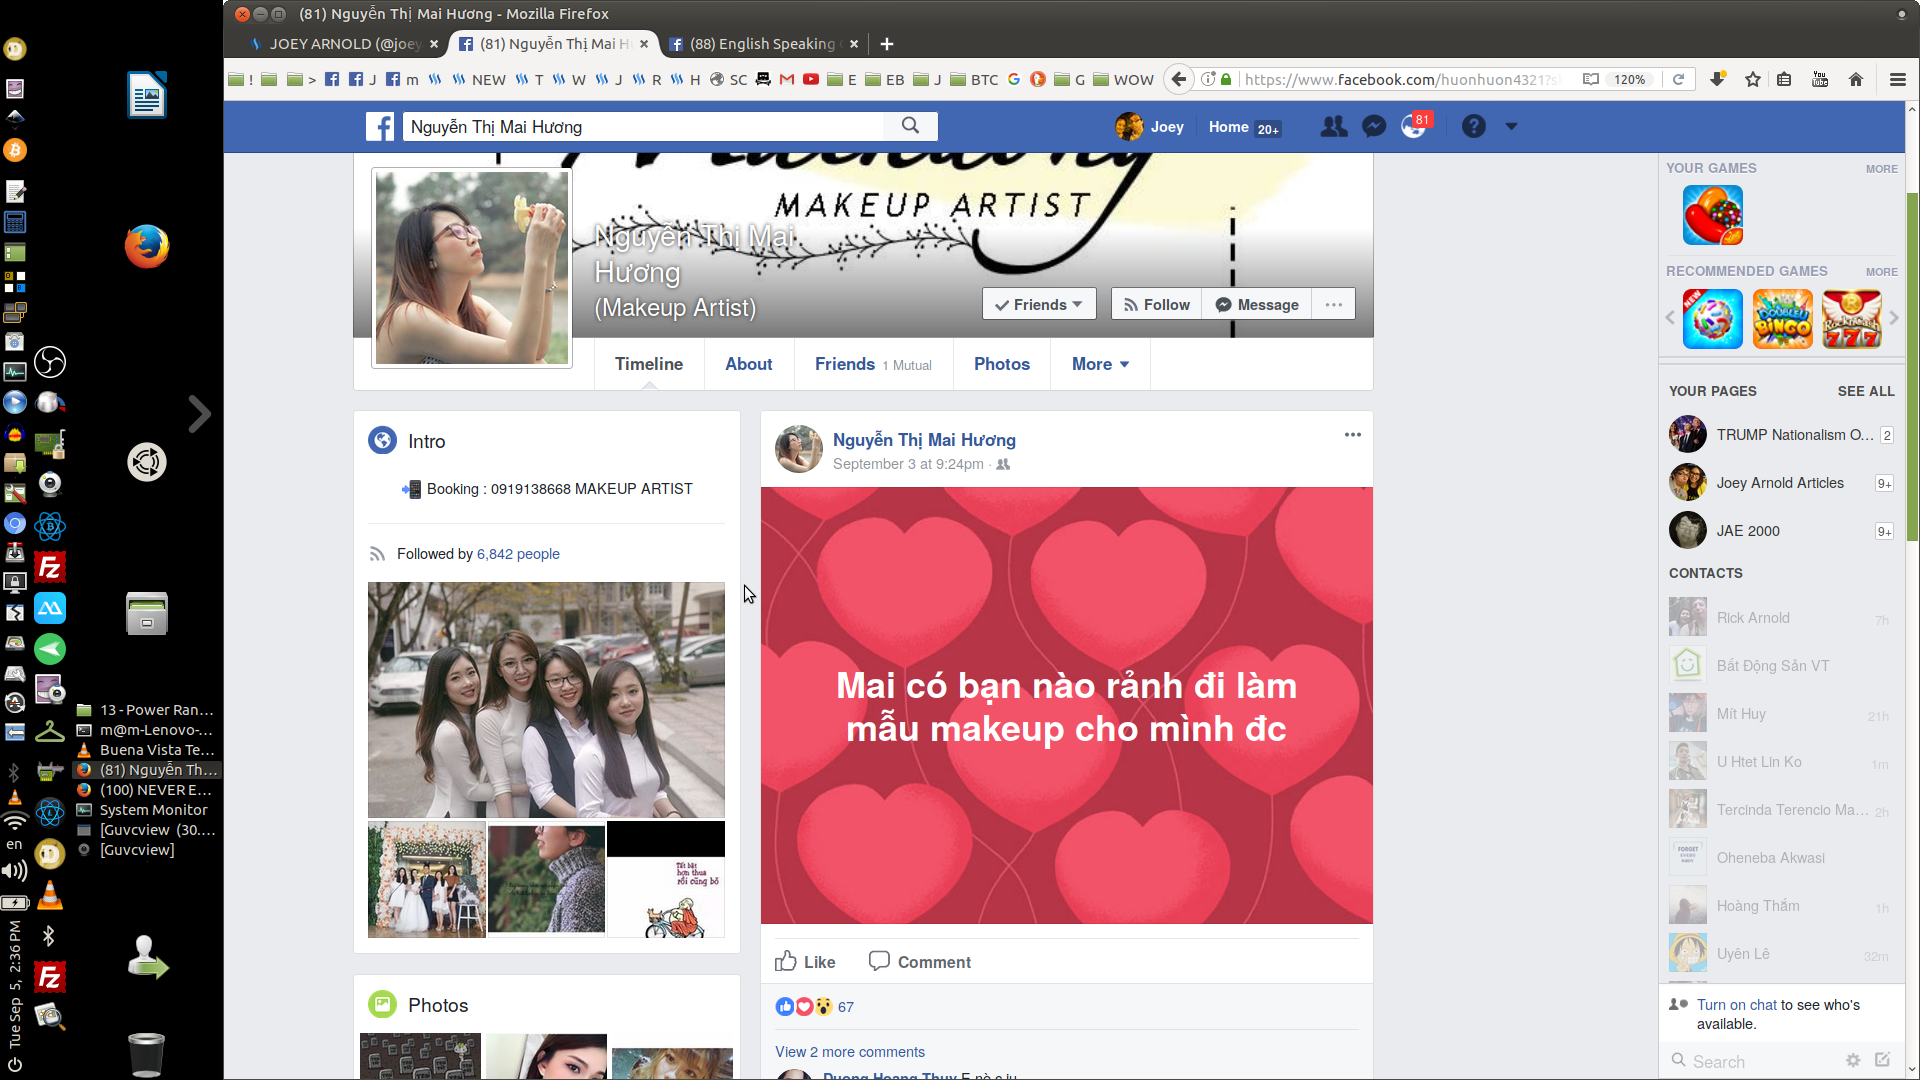The width and height of the screenshot is (1920, 1080).
Task: Open the three-dots menu on cover photo
Action: (1334, 305)
